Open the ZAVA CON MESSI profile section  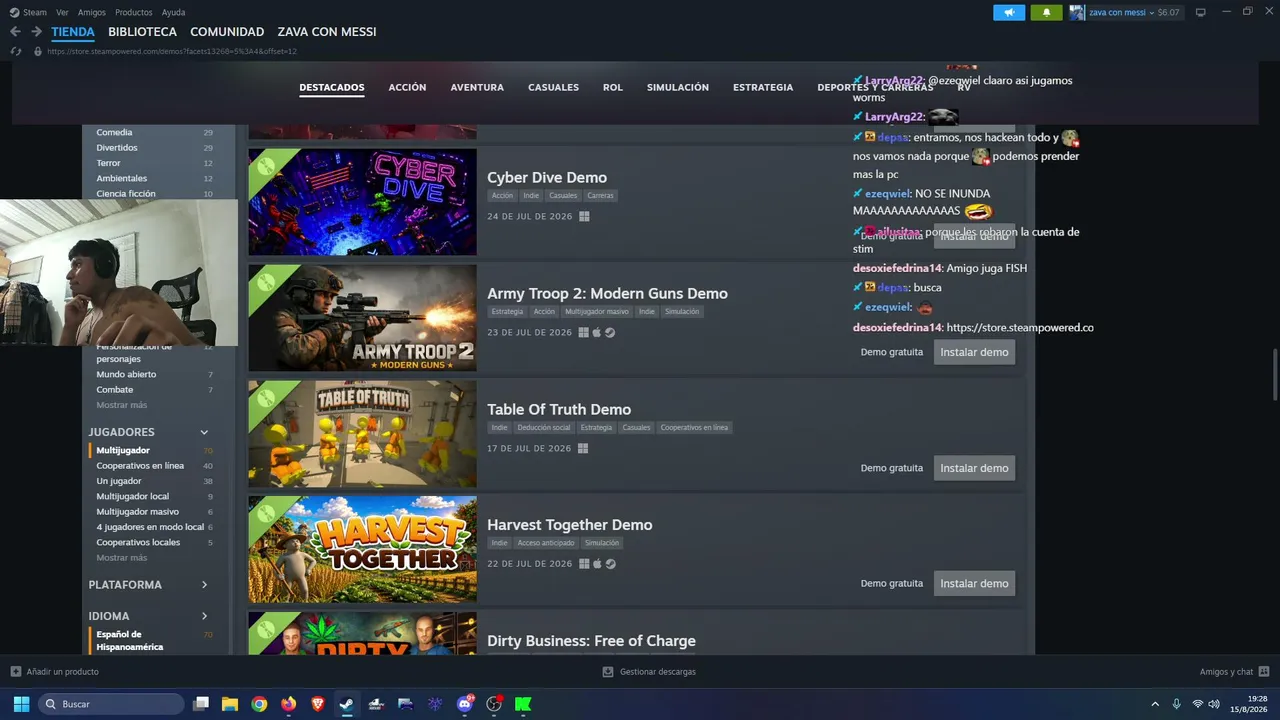pyautogui.click(x=327, y=32)
